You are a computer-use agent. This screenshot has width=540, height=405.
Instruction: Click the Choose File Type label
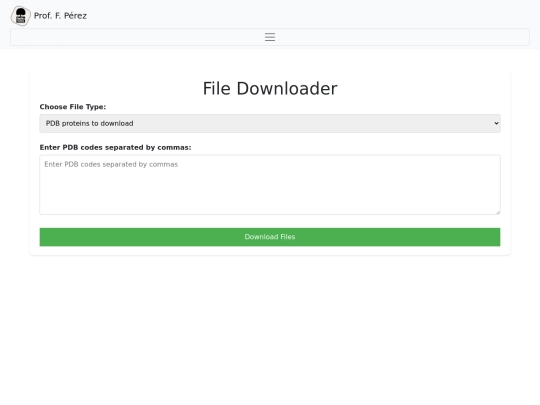(73, 107)
